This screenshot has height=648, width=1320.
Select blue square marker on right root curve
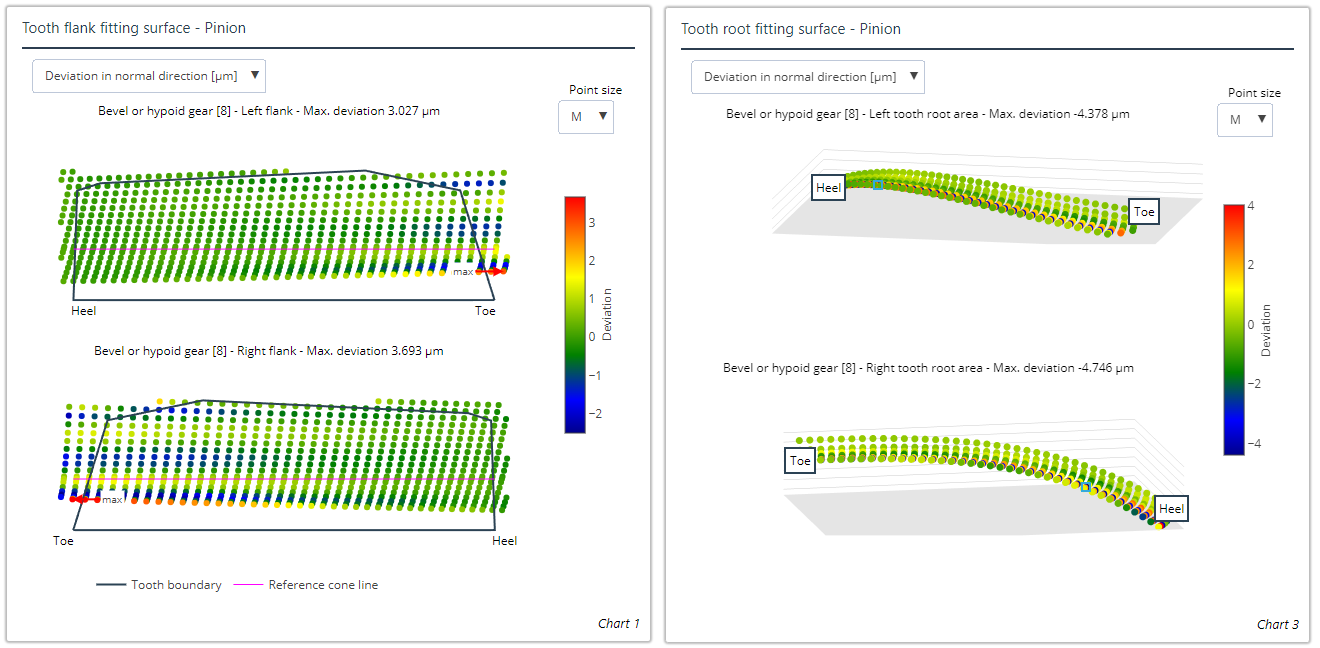tap(1085, 487)
